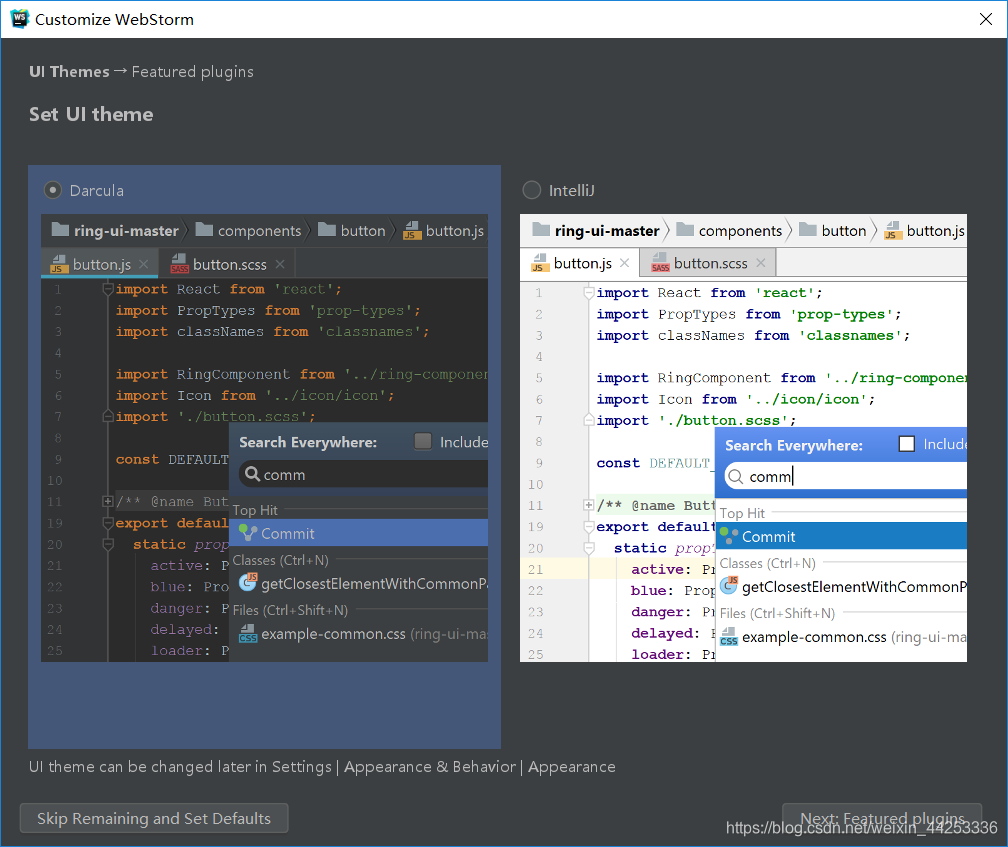Collapse export default fold on line 19, Darcula
The width and height of the screenshot is (1008, 847).
point(108,522)
